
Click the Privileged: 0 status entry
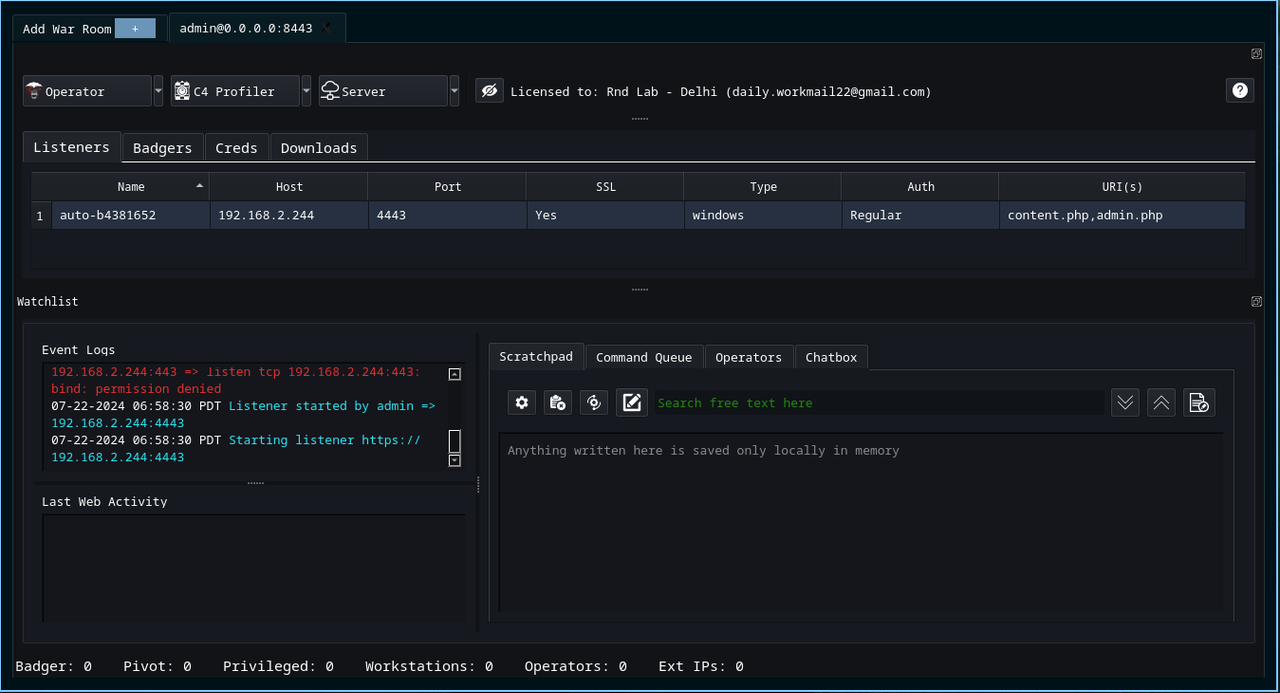[x=278, y=666]
